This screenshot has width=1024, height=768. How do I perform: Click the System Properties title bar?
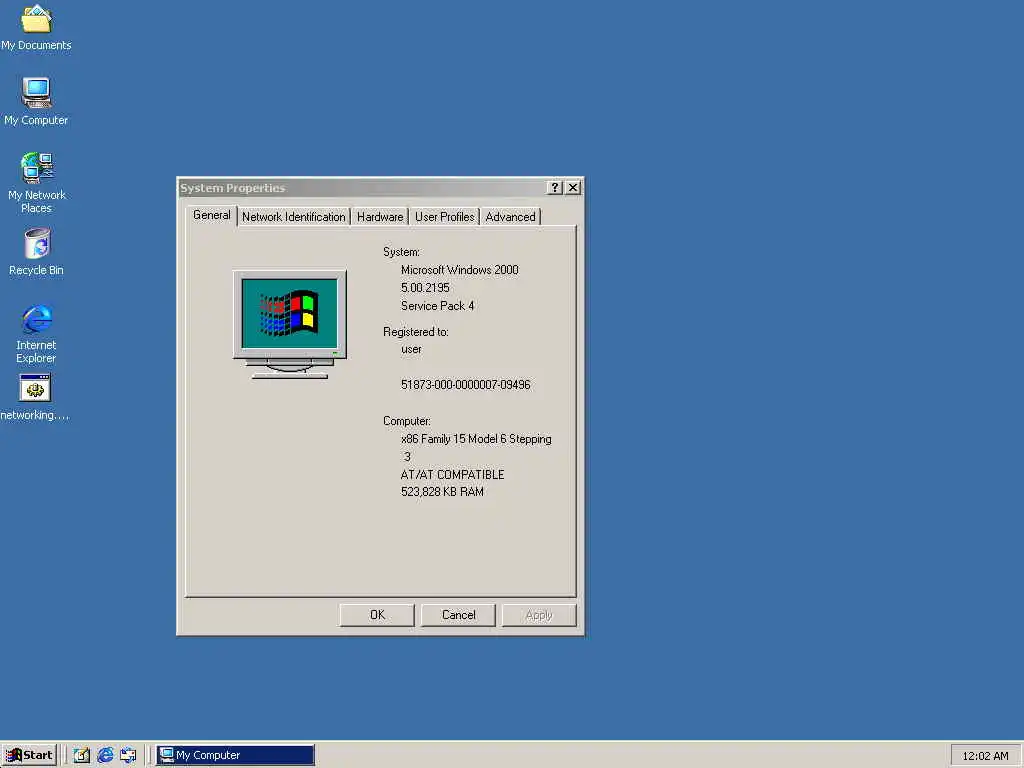[362, 188]
